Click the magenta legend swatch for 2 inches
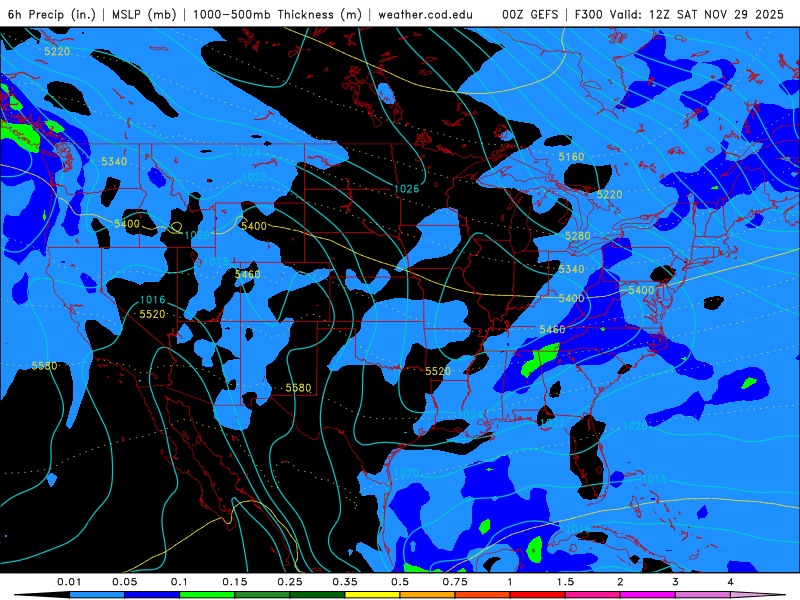The width and height of the screenshot is (800, 600). (x=648, y=595)
